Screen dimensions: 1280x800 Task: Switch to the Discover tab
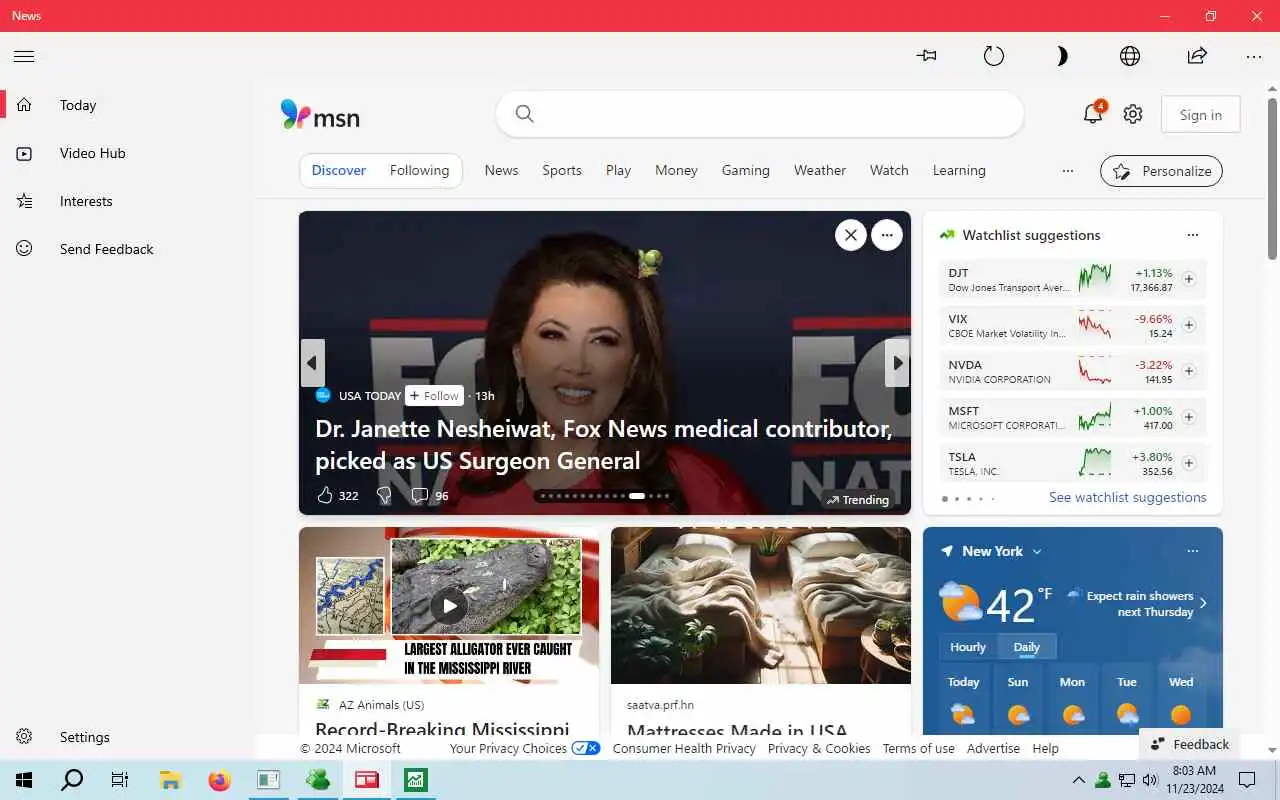pos(339,170)
